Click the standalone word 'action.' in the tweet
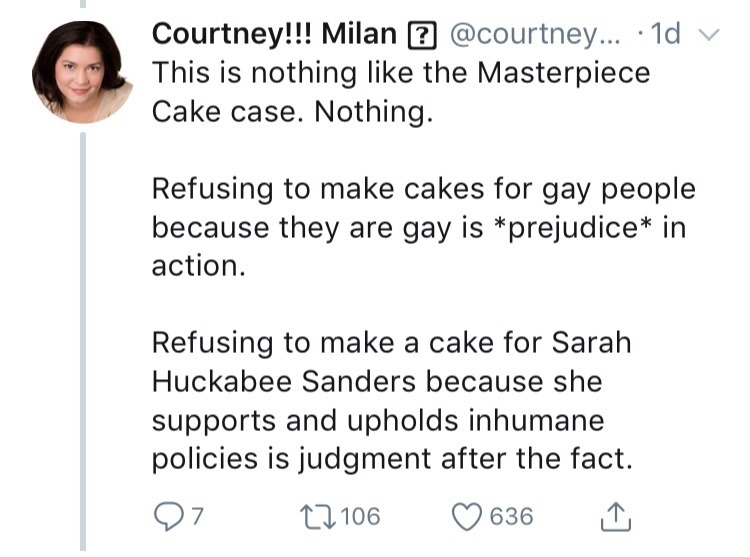The height and width of the screenshot is (557, 750). coord(199,266)
